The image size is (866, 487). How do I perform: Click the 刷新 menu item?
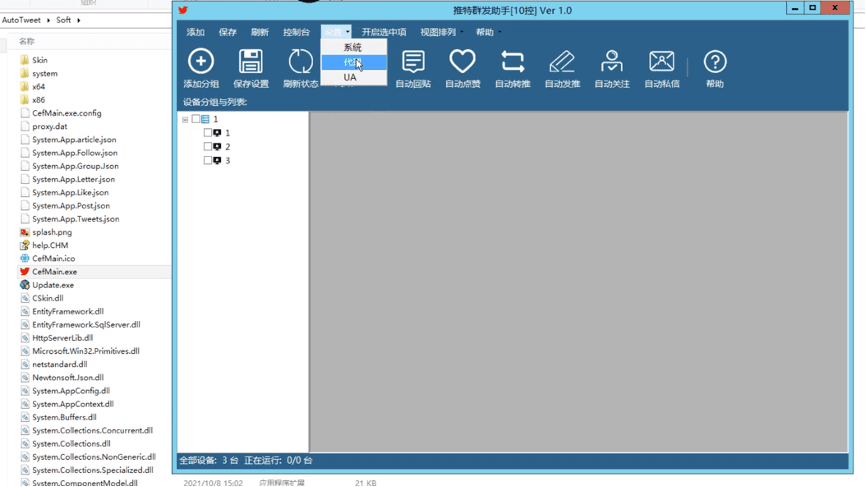260,32
